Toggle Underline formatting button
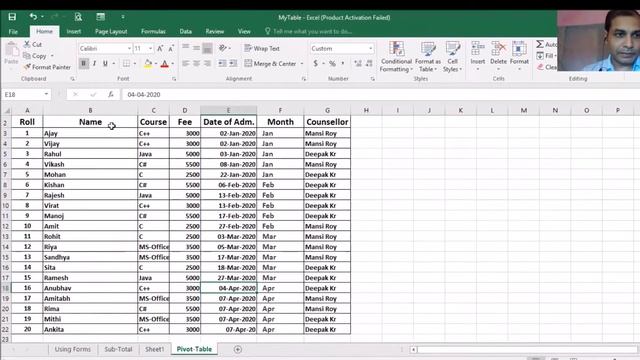640x360 pixels. click(105, 63)
